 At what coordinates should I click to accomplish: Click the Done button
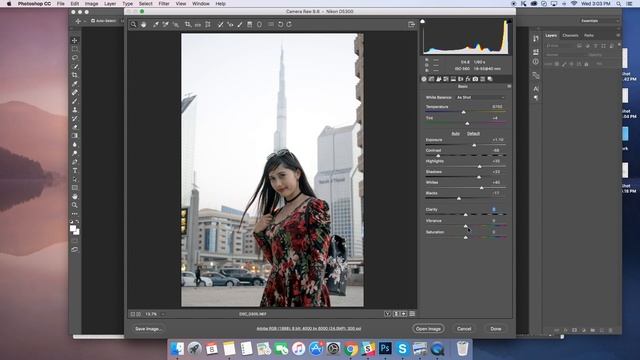point(496,329)
